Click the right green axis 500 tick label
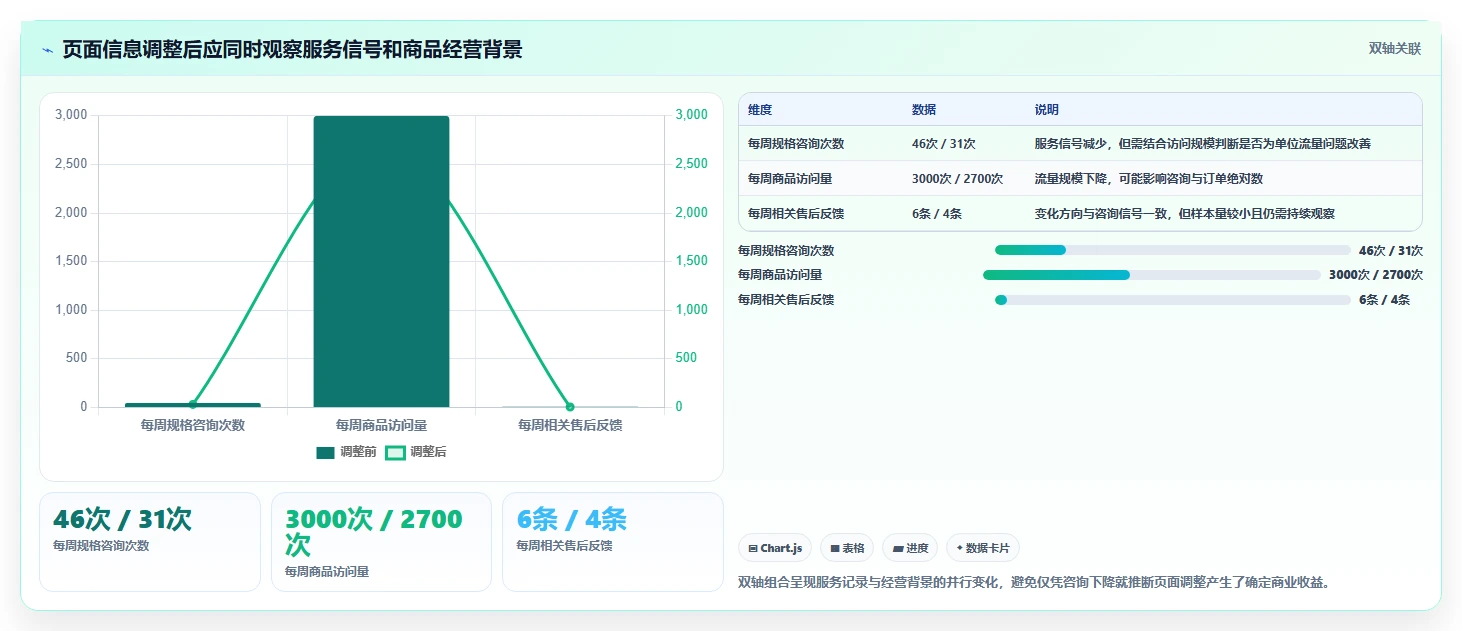This screenshot has height=631, width=1462. 685,358
